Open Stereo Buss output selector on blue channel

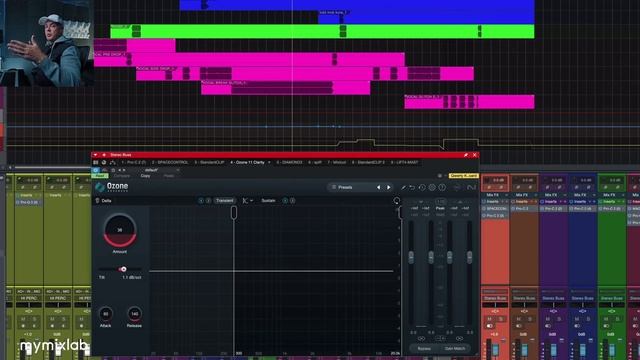582,298
